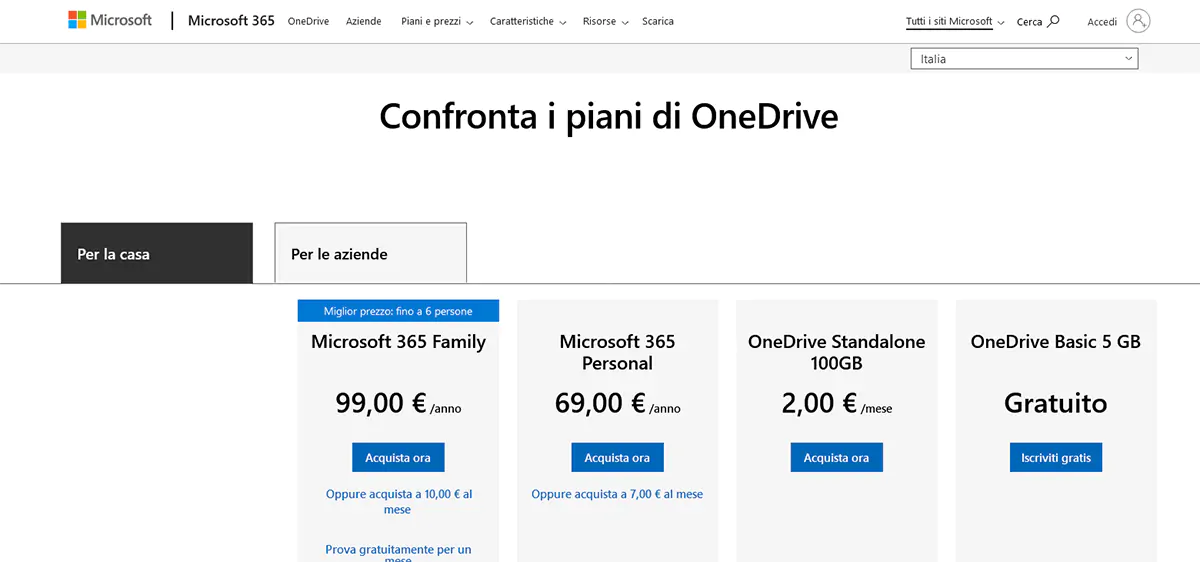Click the Microsoft logo
Viewport: 1200px width, 562px height.
click(110, 20)
